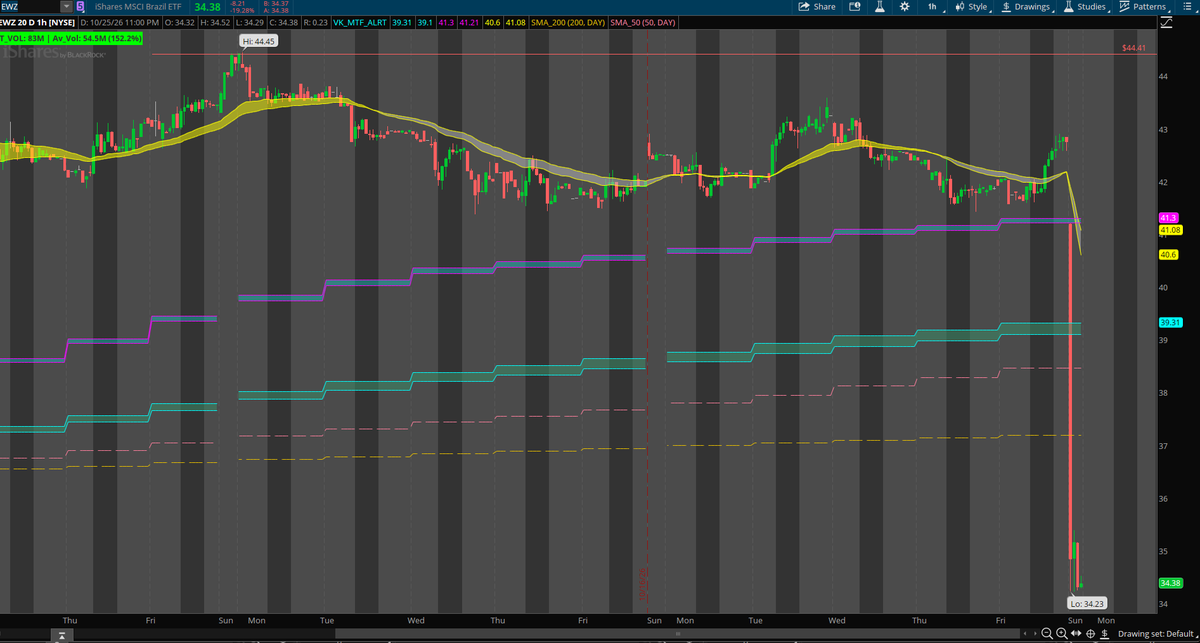Click the VK_MTF_ALRT study label
The height and width of the screenshot is (643, 1200).
pos(360,22)
